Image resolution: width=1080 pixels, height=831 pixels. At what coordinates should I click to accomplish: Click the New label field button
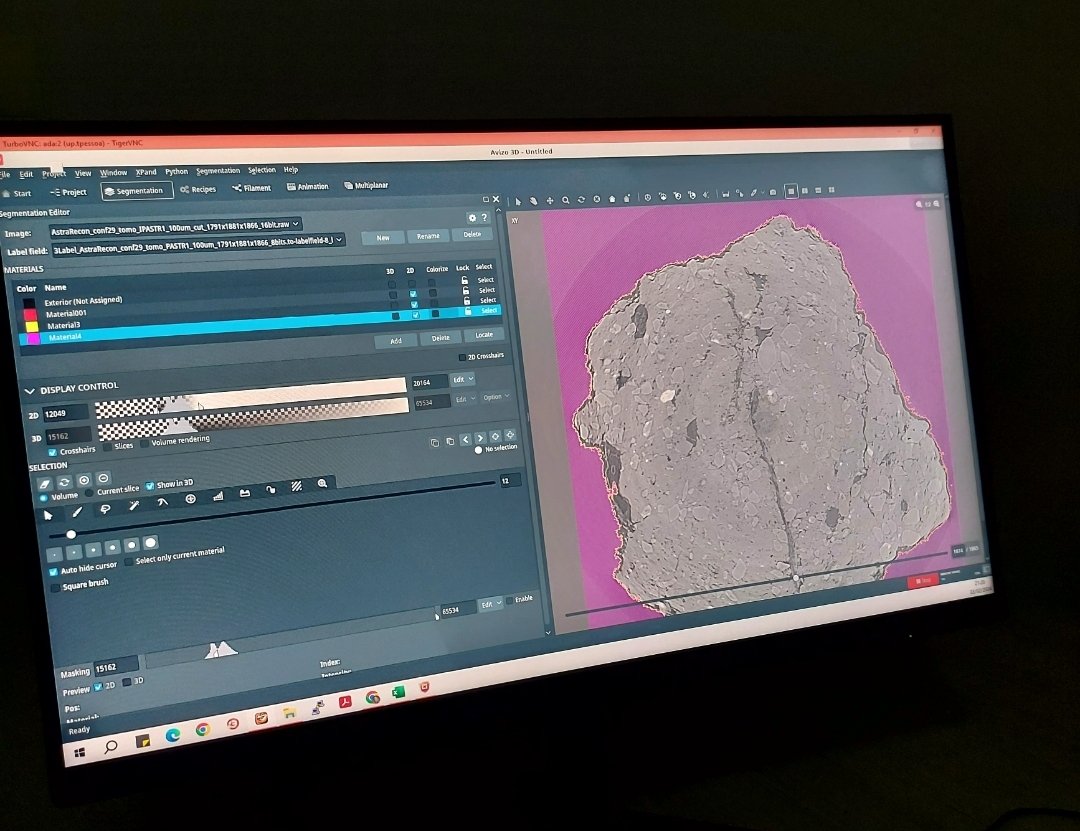pyautogui.click(x=383, y=238)
